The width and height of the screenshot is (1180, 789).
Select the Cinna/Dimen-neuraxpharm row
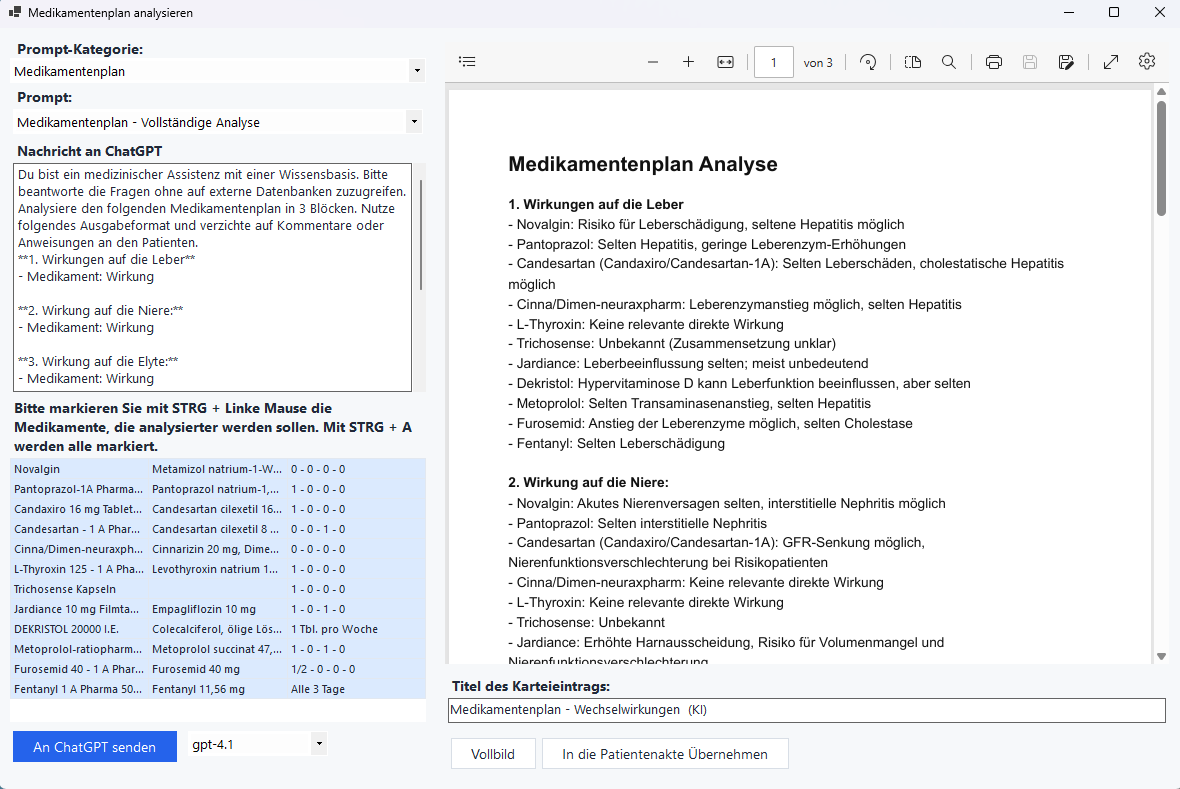pyautogui.click(x=218, y=549)
